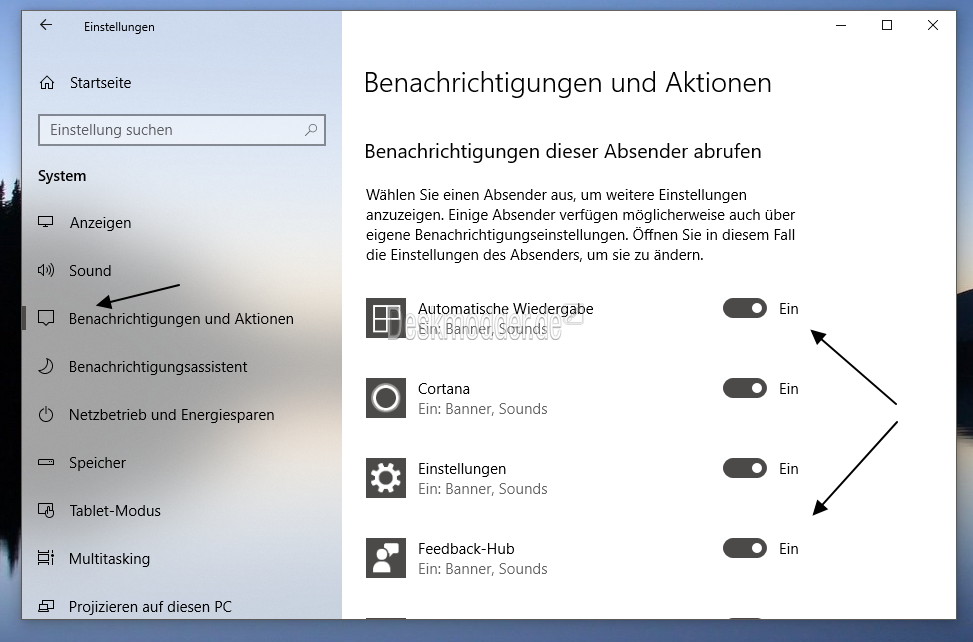
Task: Disable the Cortana notifications toggle
Action: [x=745, y=388]
